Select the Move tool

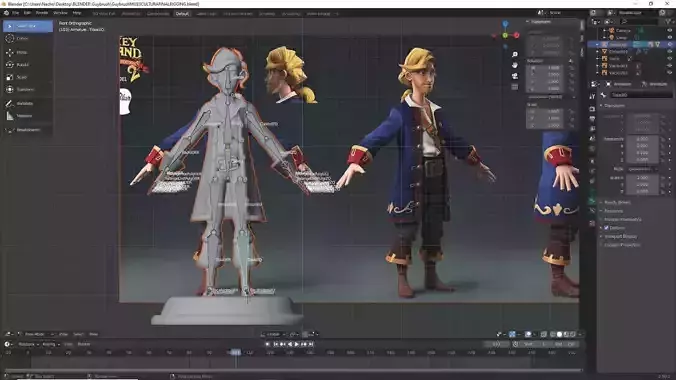pyautogui.click(x=28, y=52)
